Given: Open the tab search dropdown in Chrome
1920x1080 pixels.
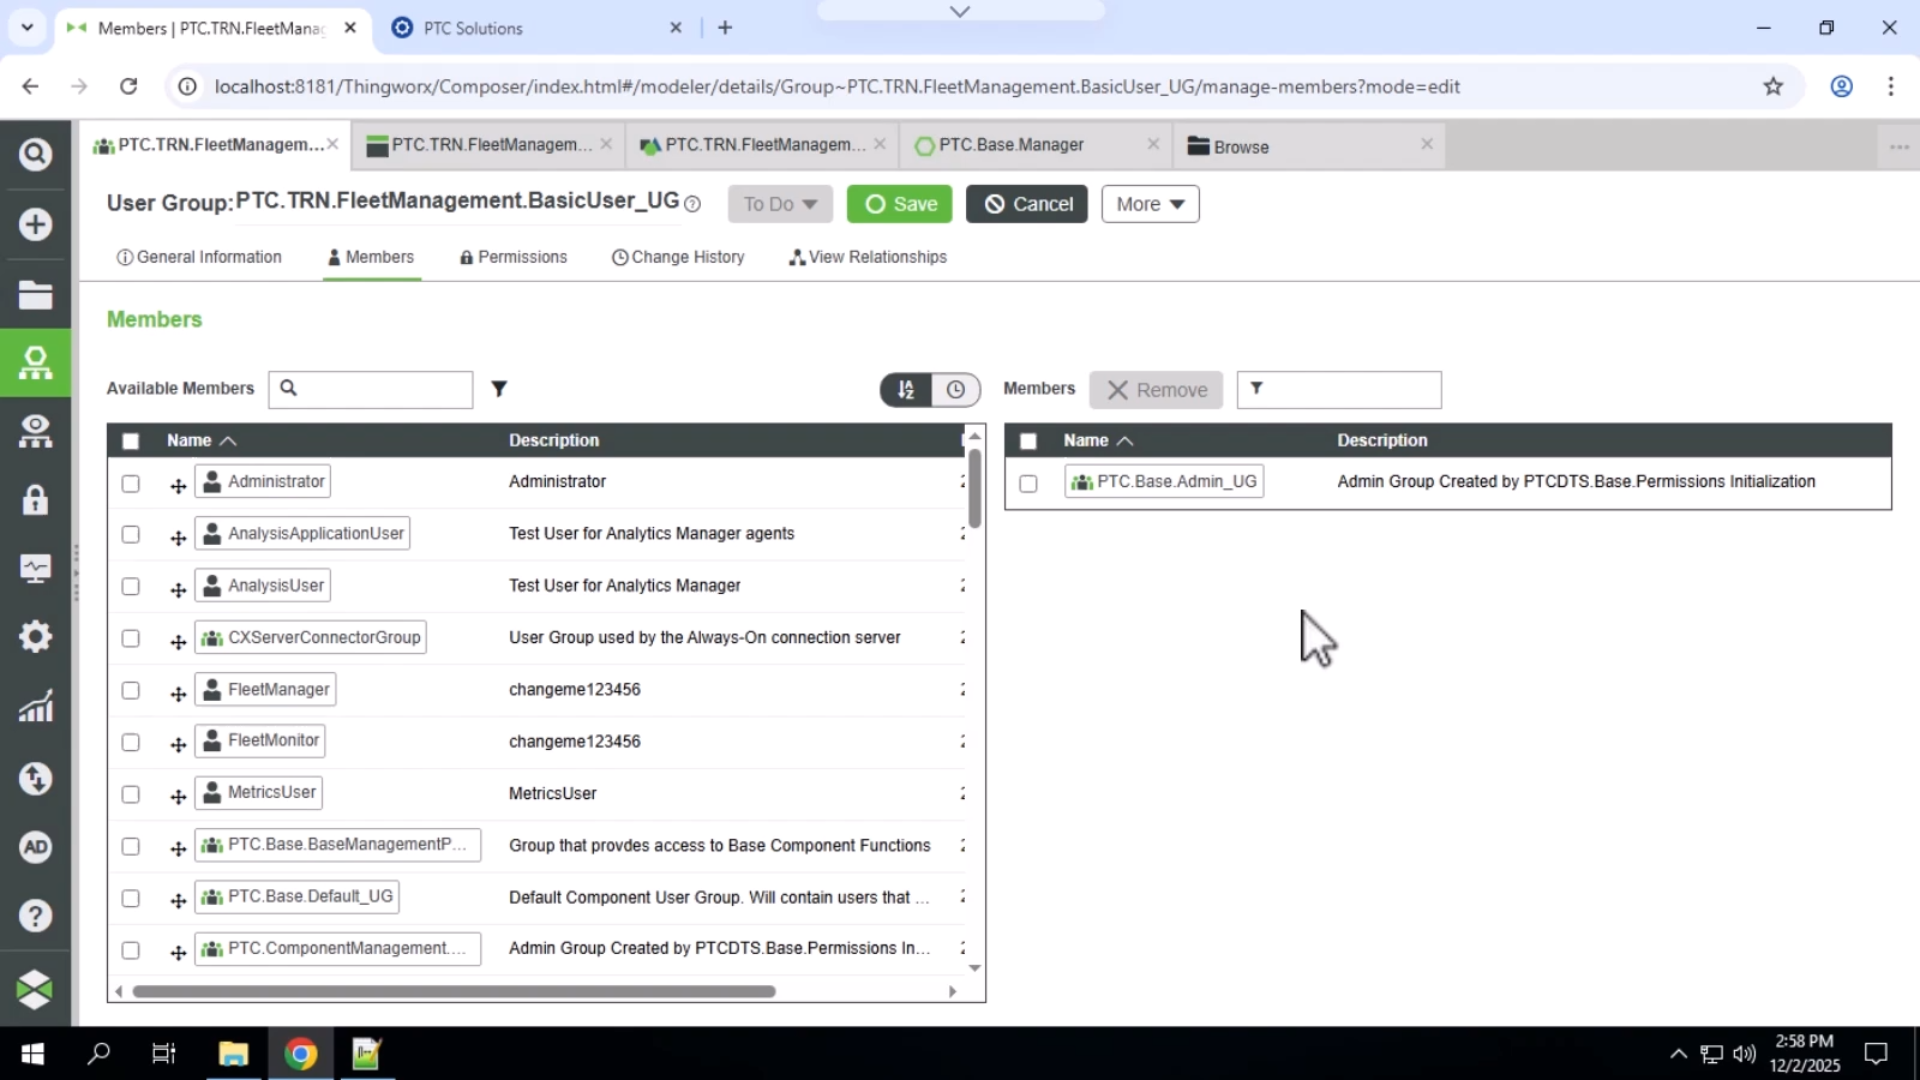Looking at the screenshot, I should pos(27,27).
